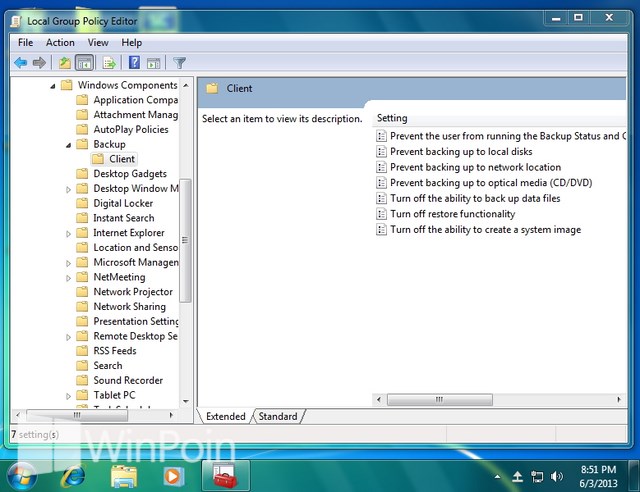Expand the Desktop Window Manager node
Image resolution: width=640 pixels, height=492 pixels.
[x=69, y=189]
